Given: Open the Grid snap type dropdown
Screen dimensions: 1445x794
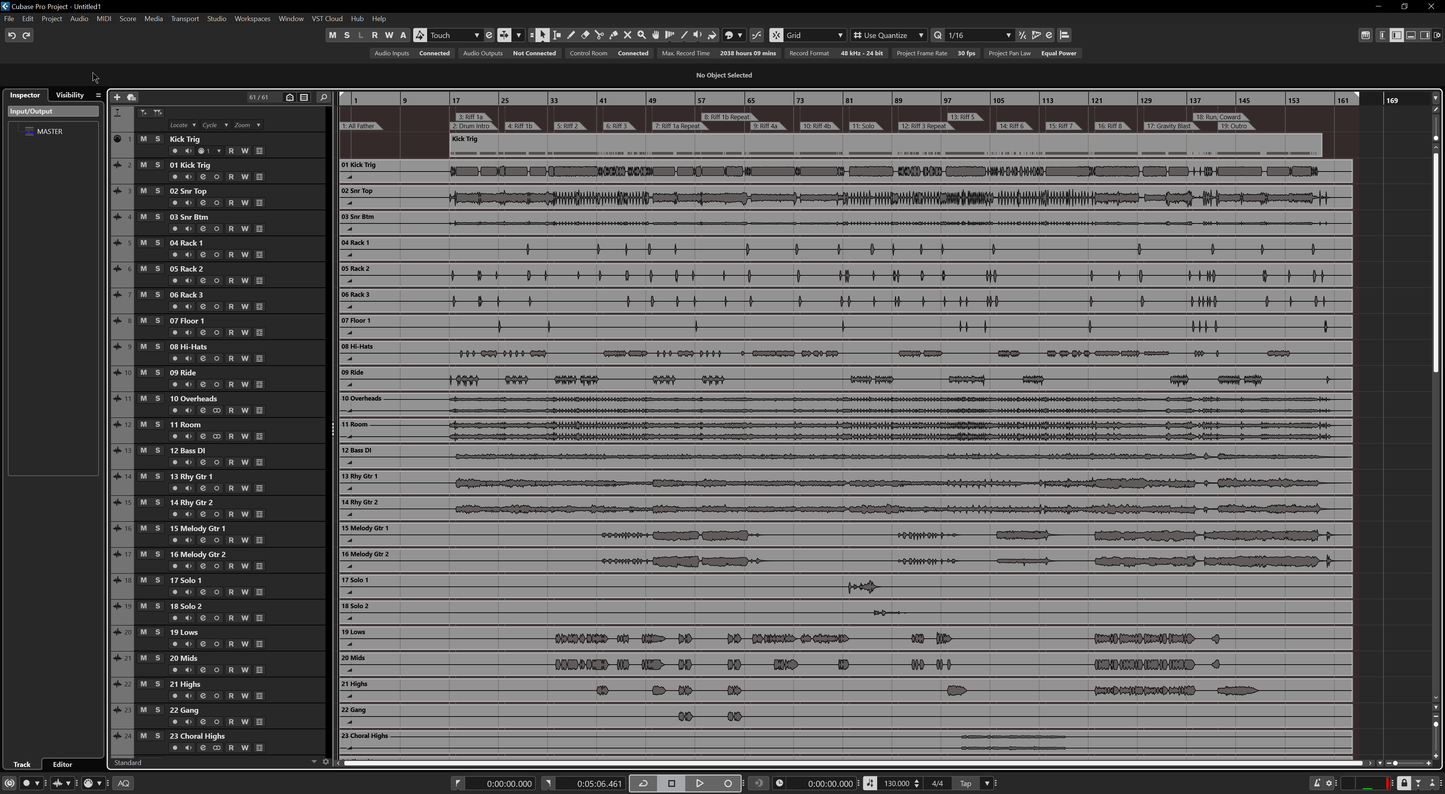Looking at the screenshot, I should (815, 35).
